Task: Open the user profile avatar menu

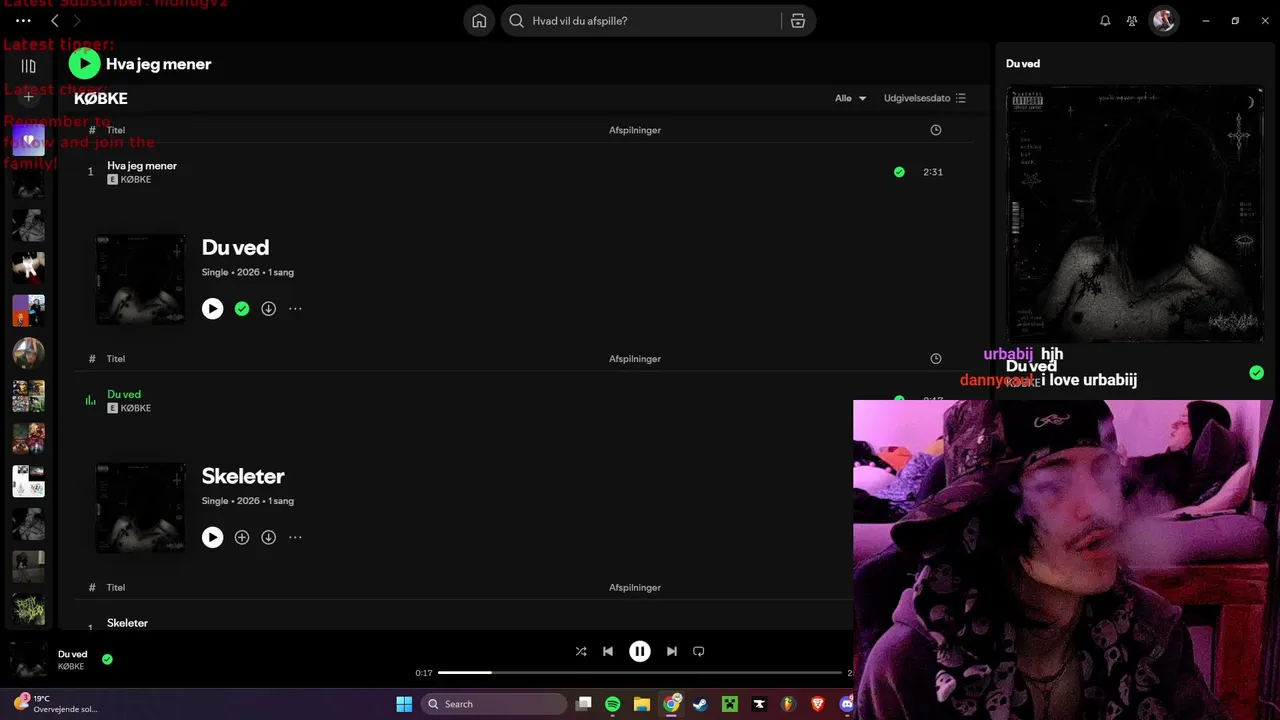Action: coord(1164,21)
